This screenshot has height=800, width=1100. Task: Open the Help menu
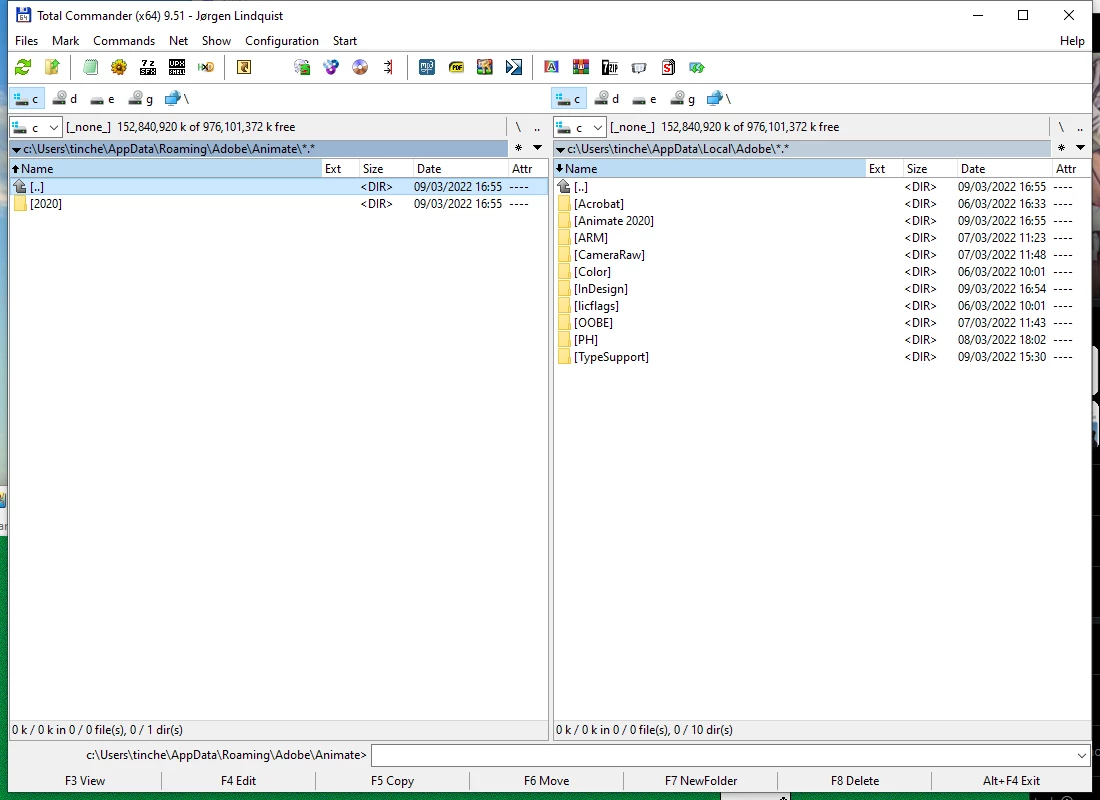click(x=1072, y=41)
